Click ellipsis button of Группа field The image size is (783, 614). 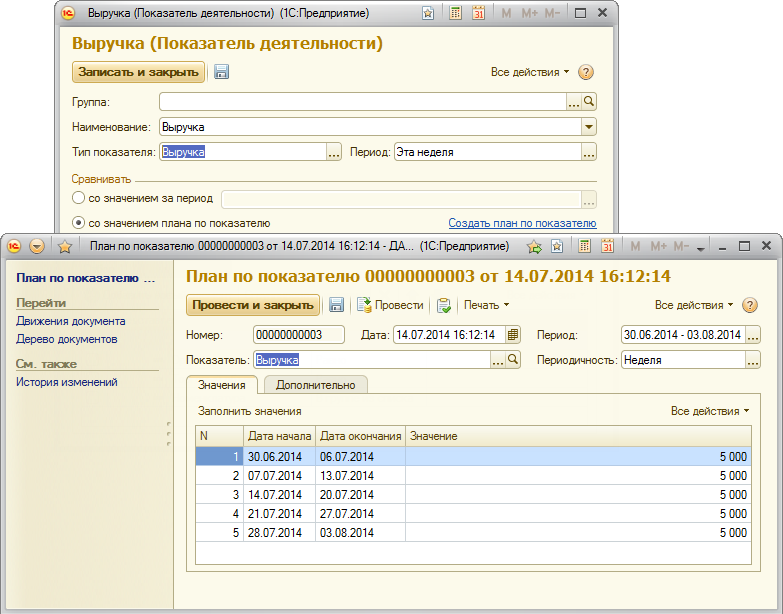574,101
